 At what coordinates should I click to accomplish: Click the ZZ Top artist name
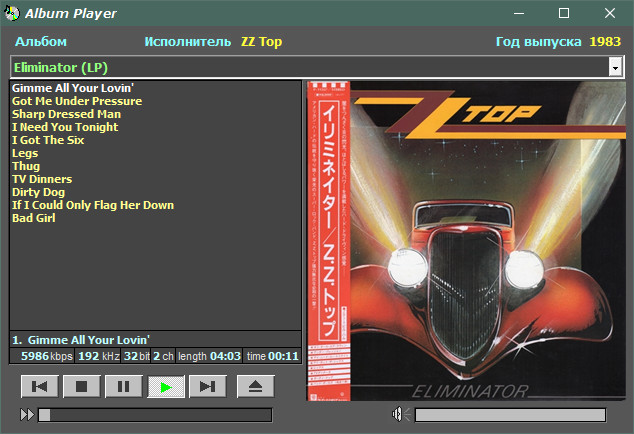pyautogui.click(x=261, y=41)
